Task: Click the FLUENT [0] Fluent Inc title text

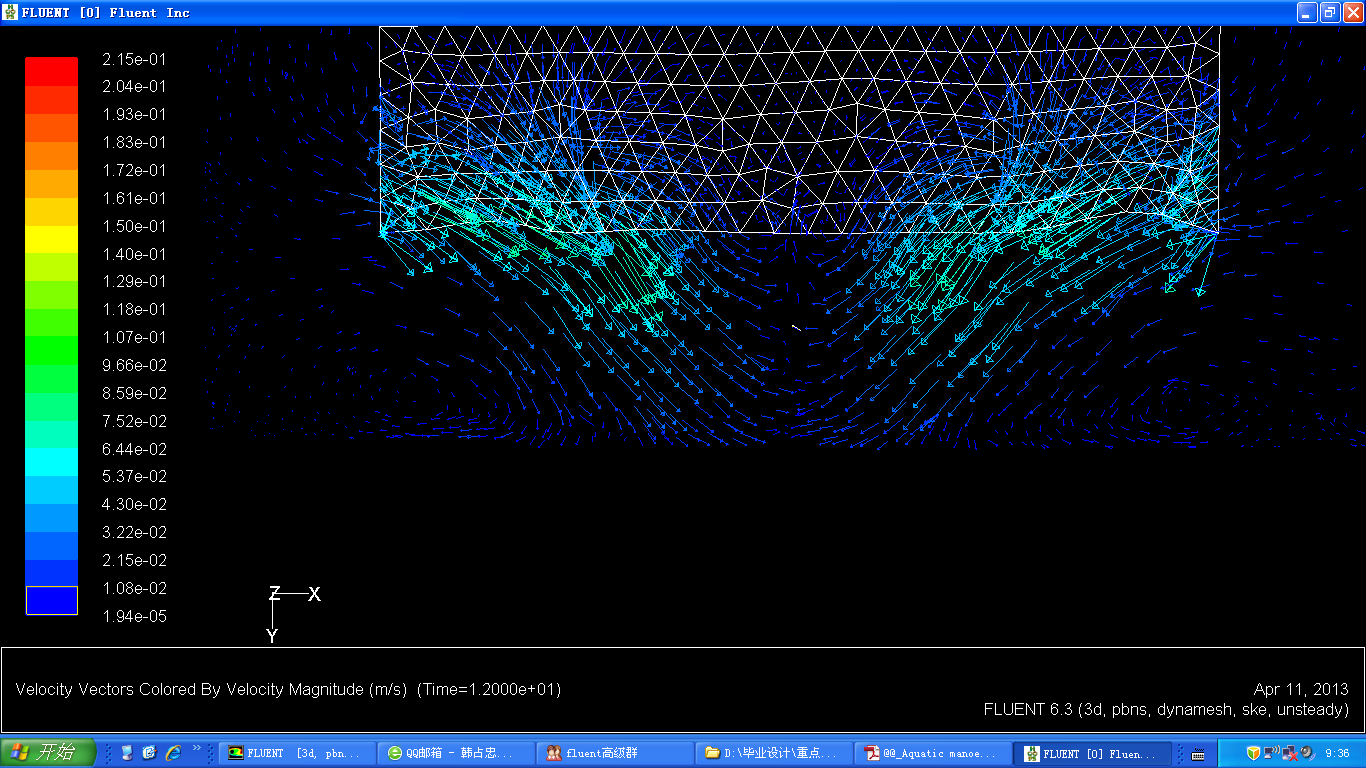Action: tap(106, 13)
